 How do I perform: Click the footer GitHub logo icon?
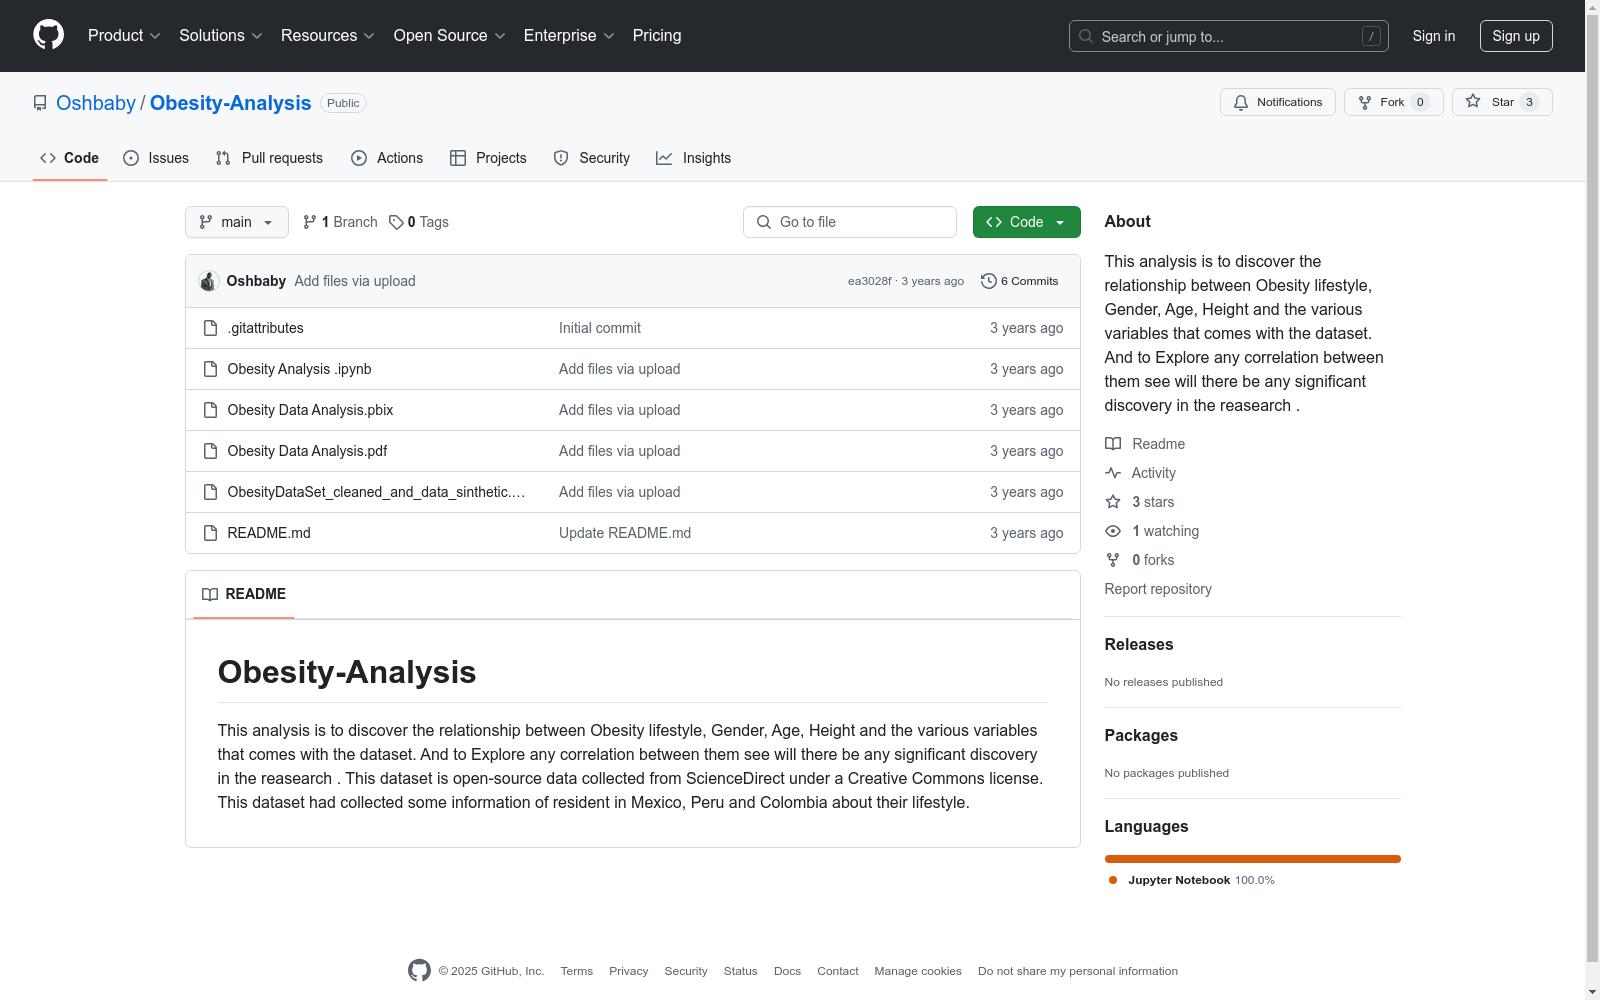419,970
